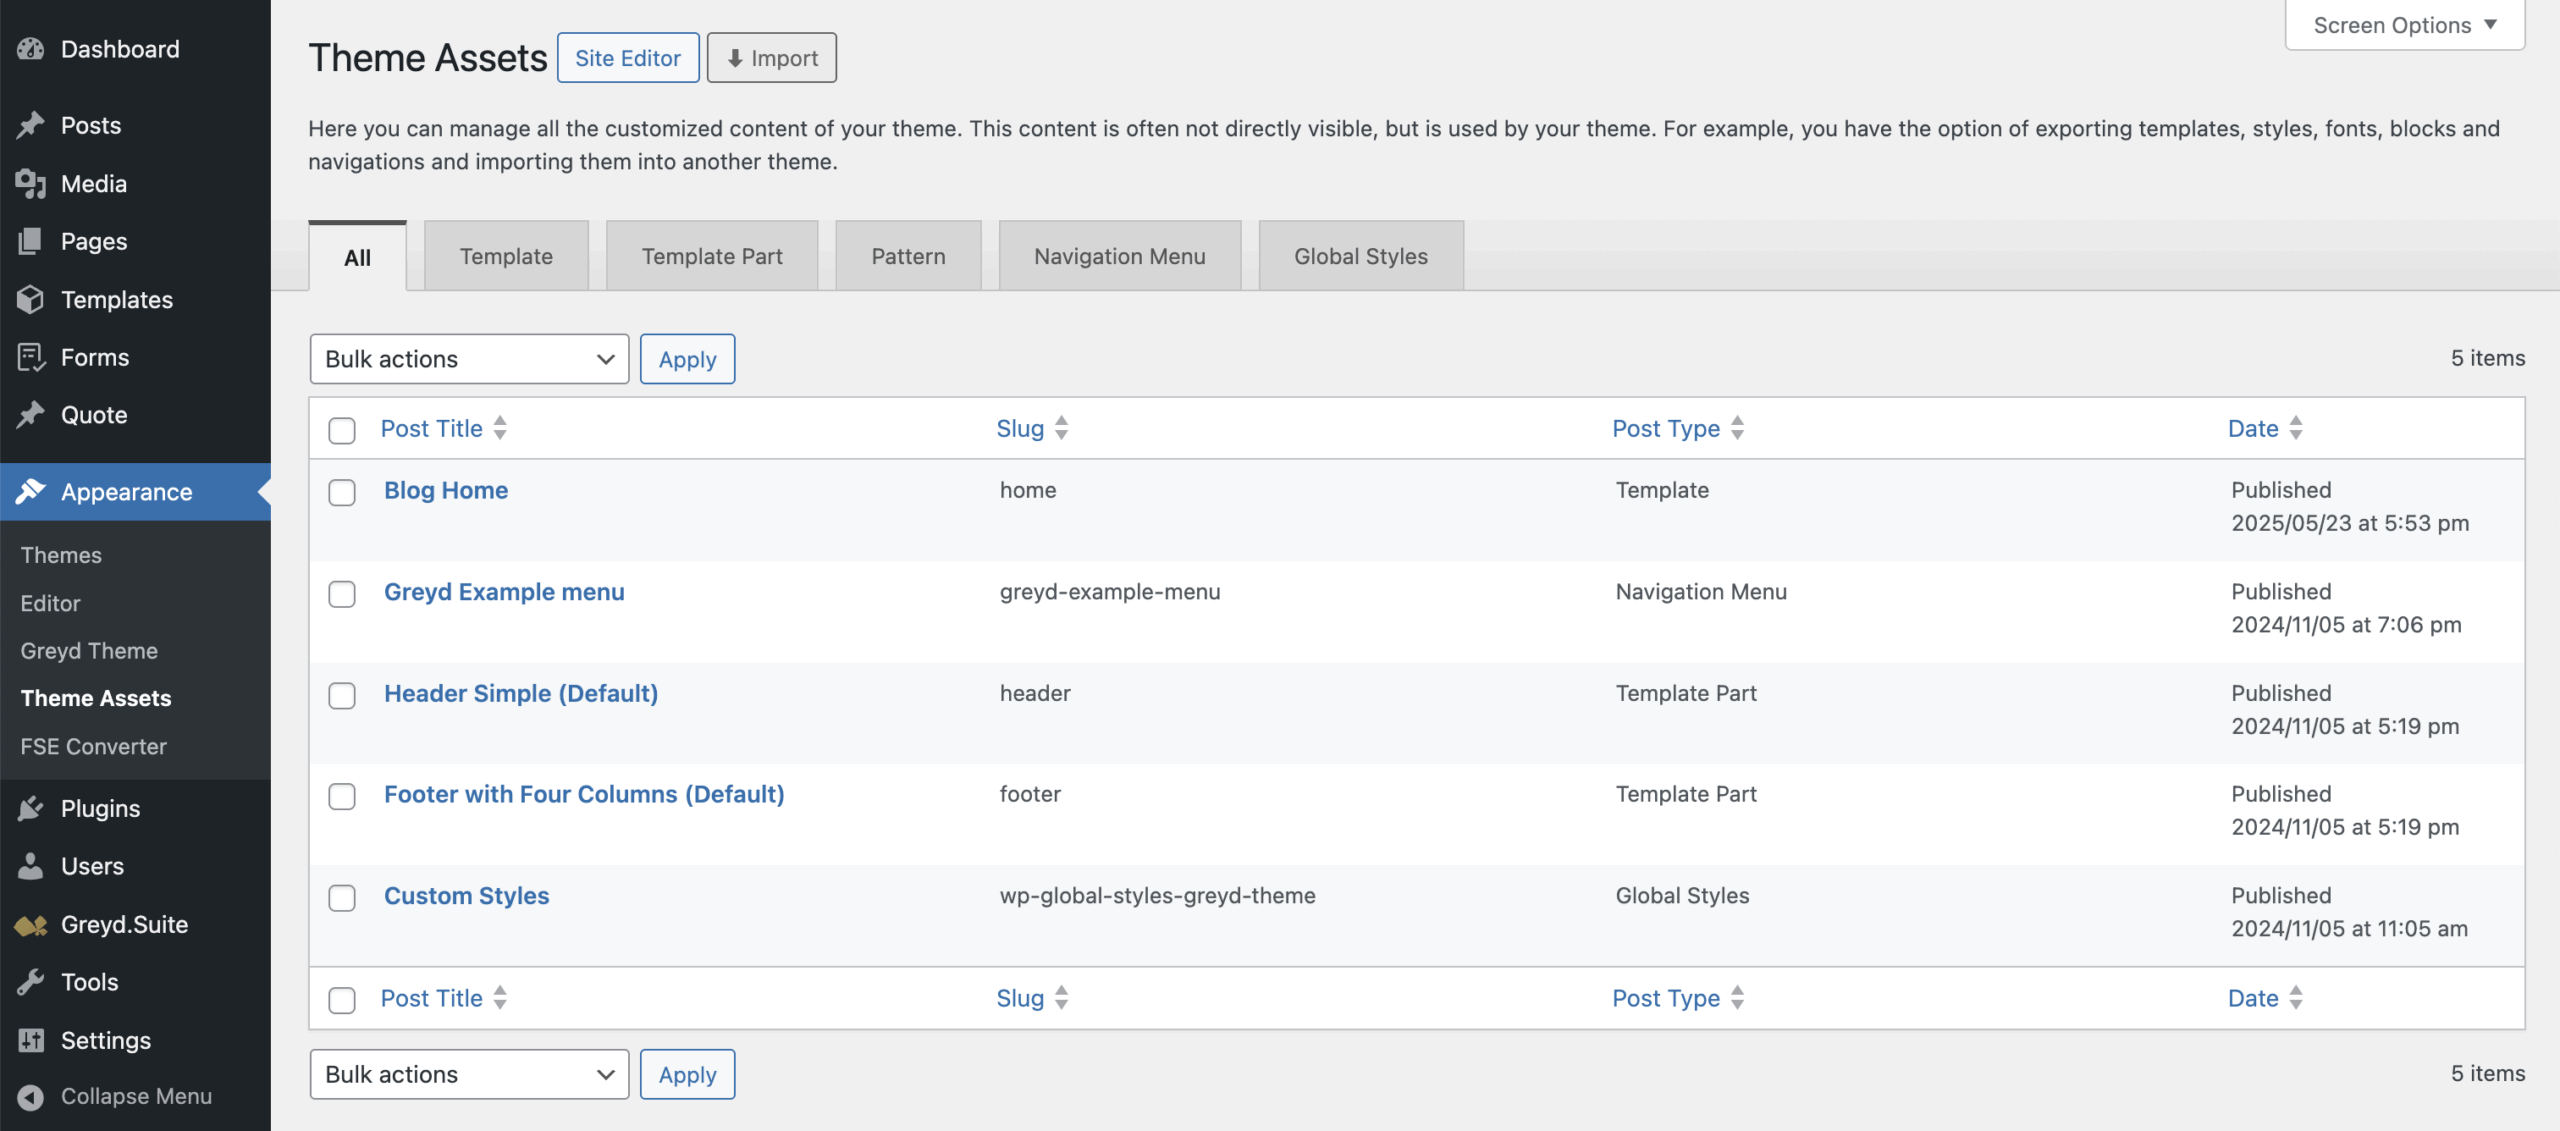Screen dimensions: 2560x1131
Task: Check the Greyd Example menu row checkbox
Action: [342, 594]
